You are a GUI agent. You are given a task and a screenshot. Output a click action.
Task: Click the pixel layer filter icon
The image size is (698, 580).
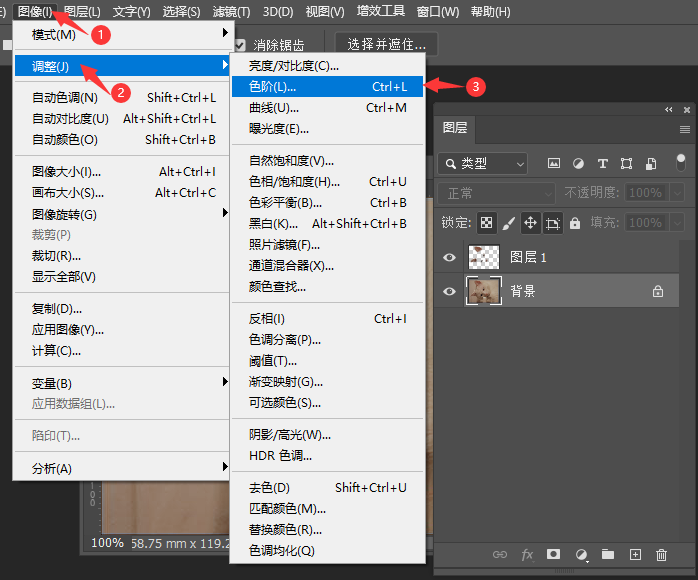pyautogui.click(x=553, y=163)
